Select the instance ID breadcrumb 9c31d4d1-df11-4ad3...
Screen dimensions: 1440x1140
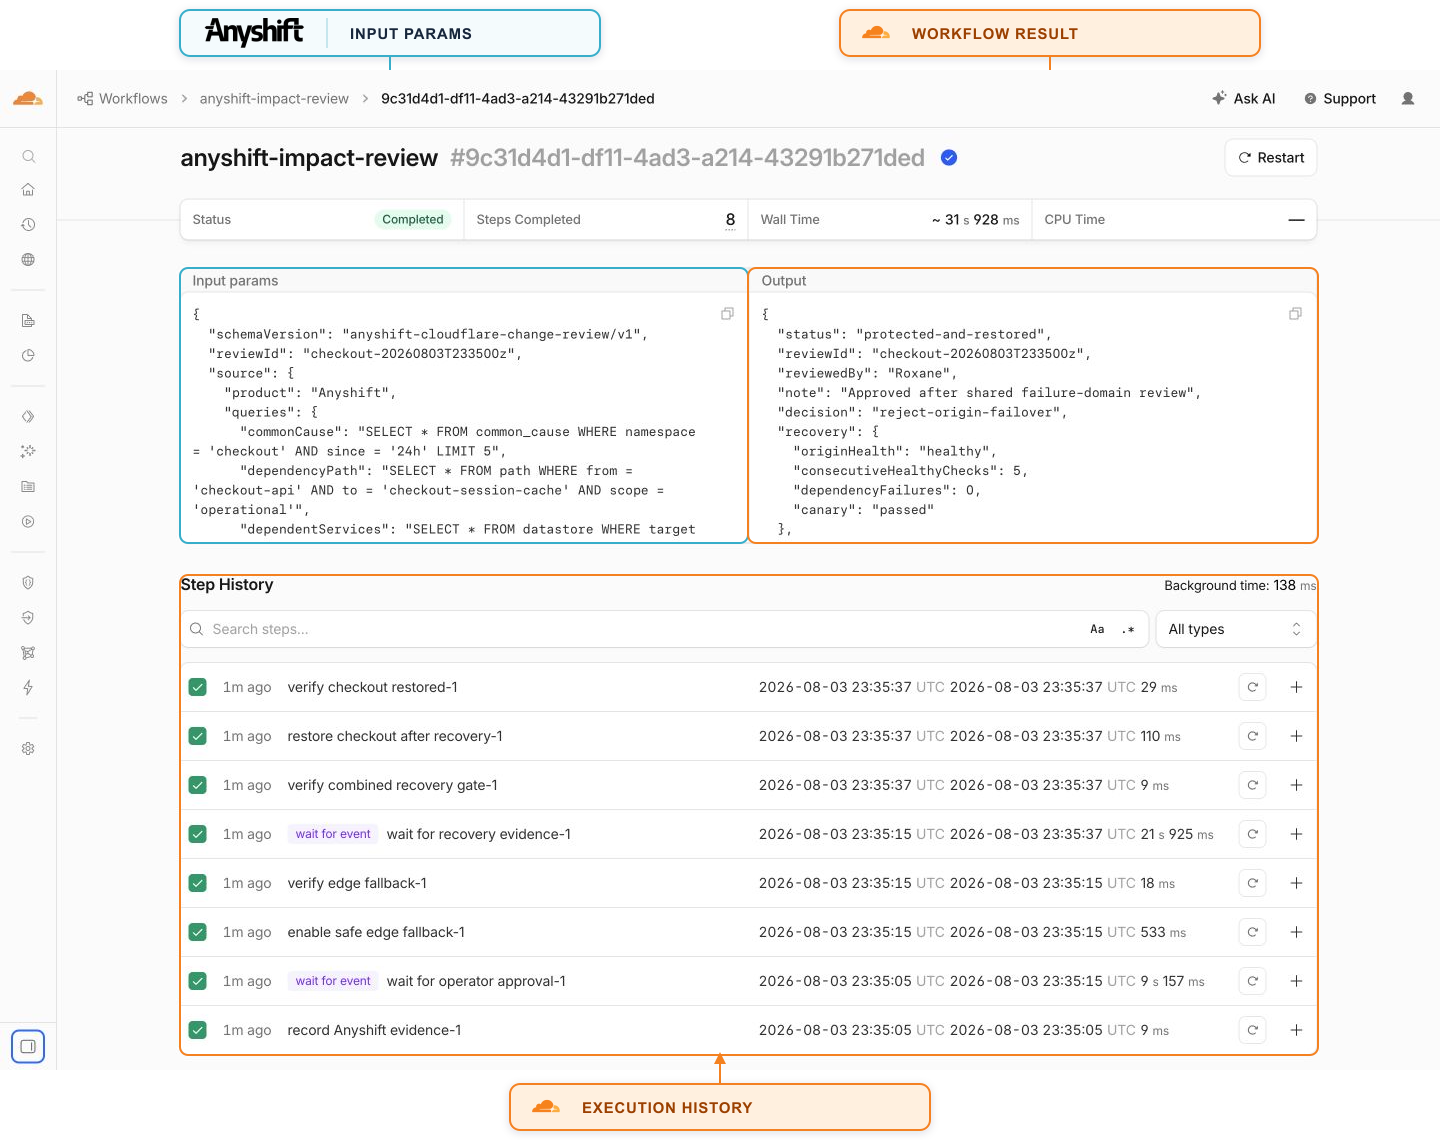518,98
